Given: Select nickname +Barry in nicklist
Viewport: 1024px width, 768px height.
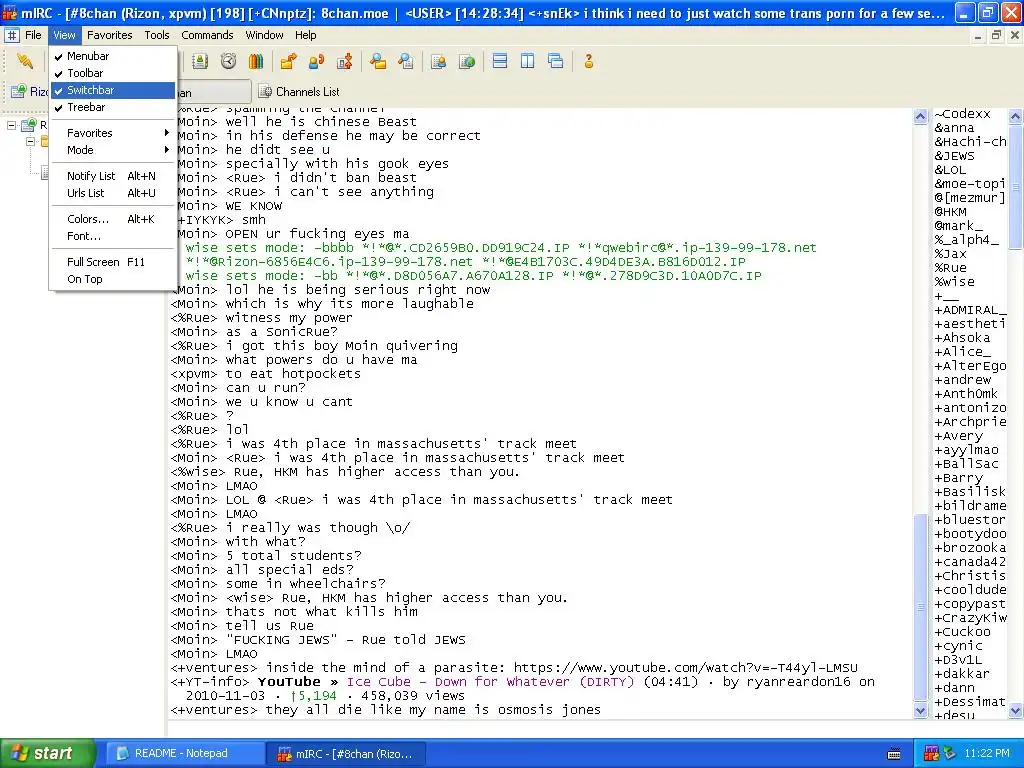Looking at the screenshot, I should (x=958, y=477).
